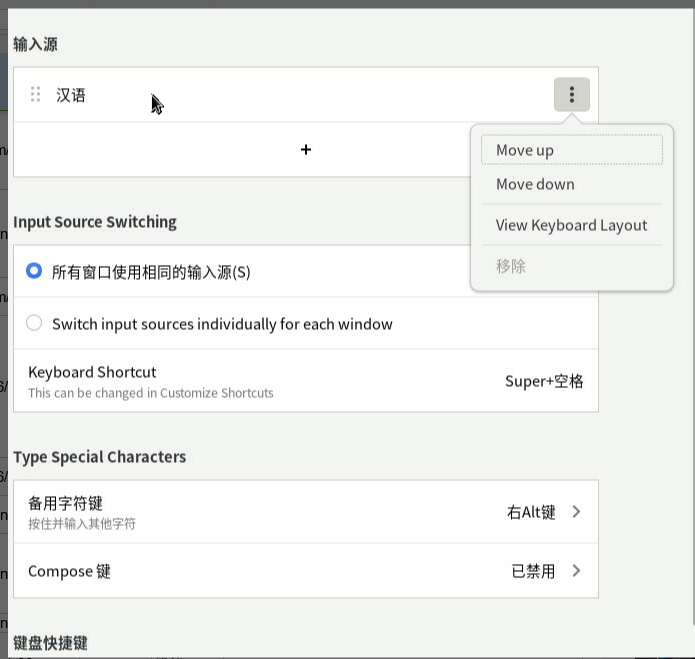Select View Keyboard Layout menu entry
The height and width of the screenshot is (659, 695).
click(571, 225)
